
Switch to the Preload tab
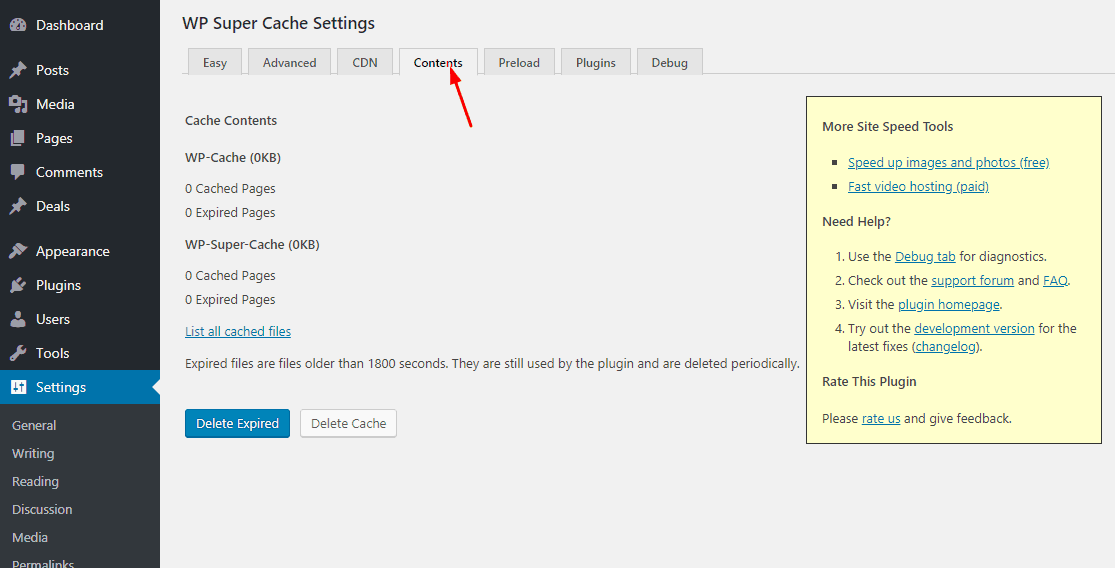(519, 62)
